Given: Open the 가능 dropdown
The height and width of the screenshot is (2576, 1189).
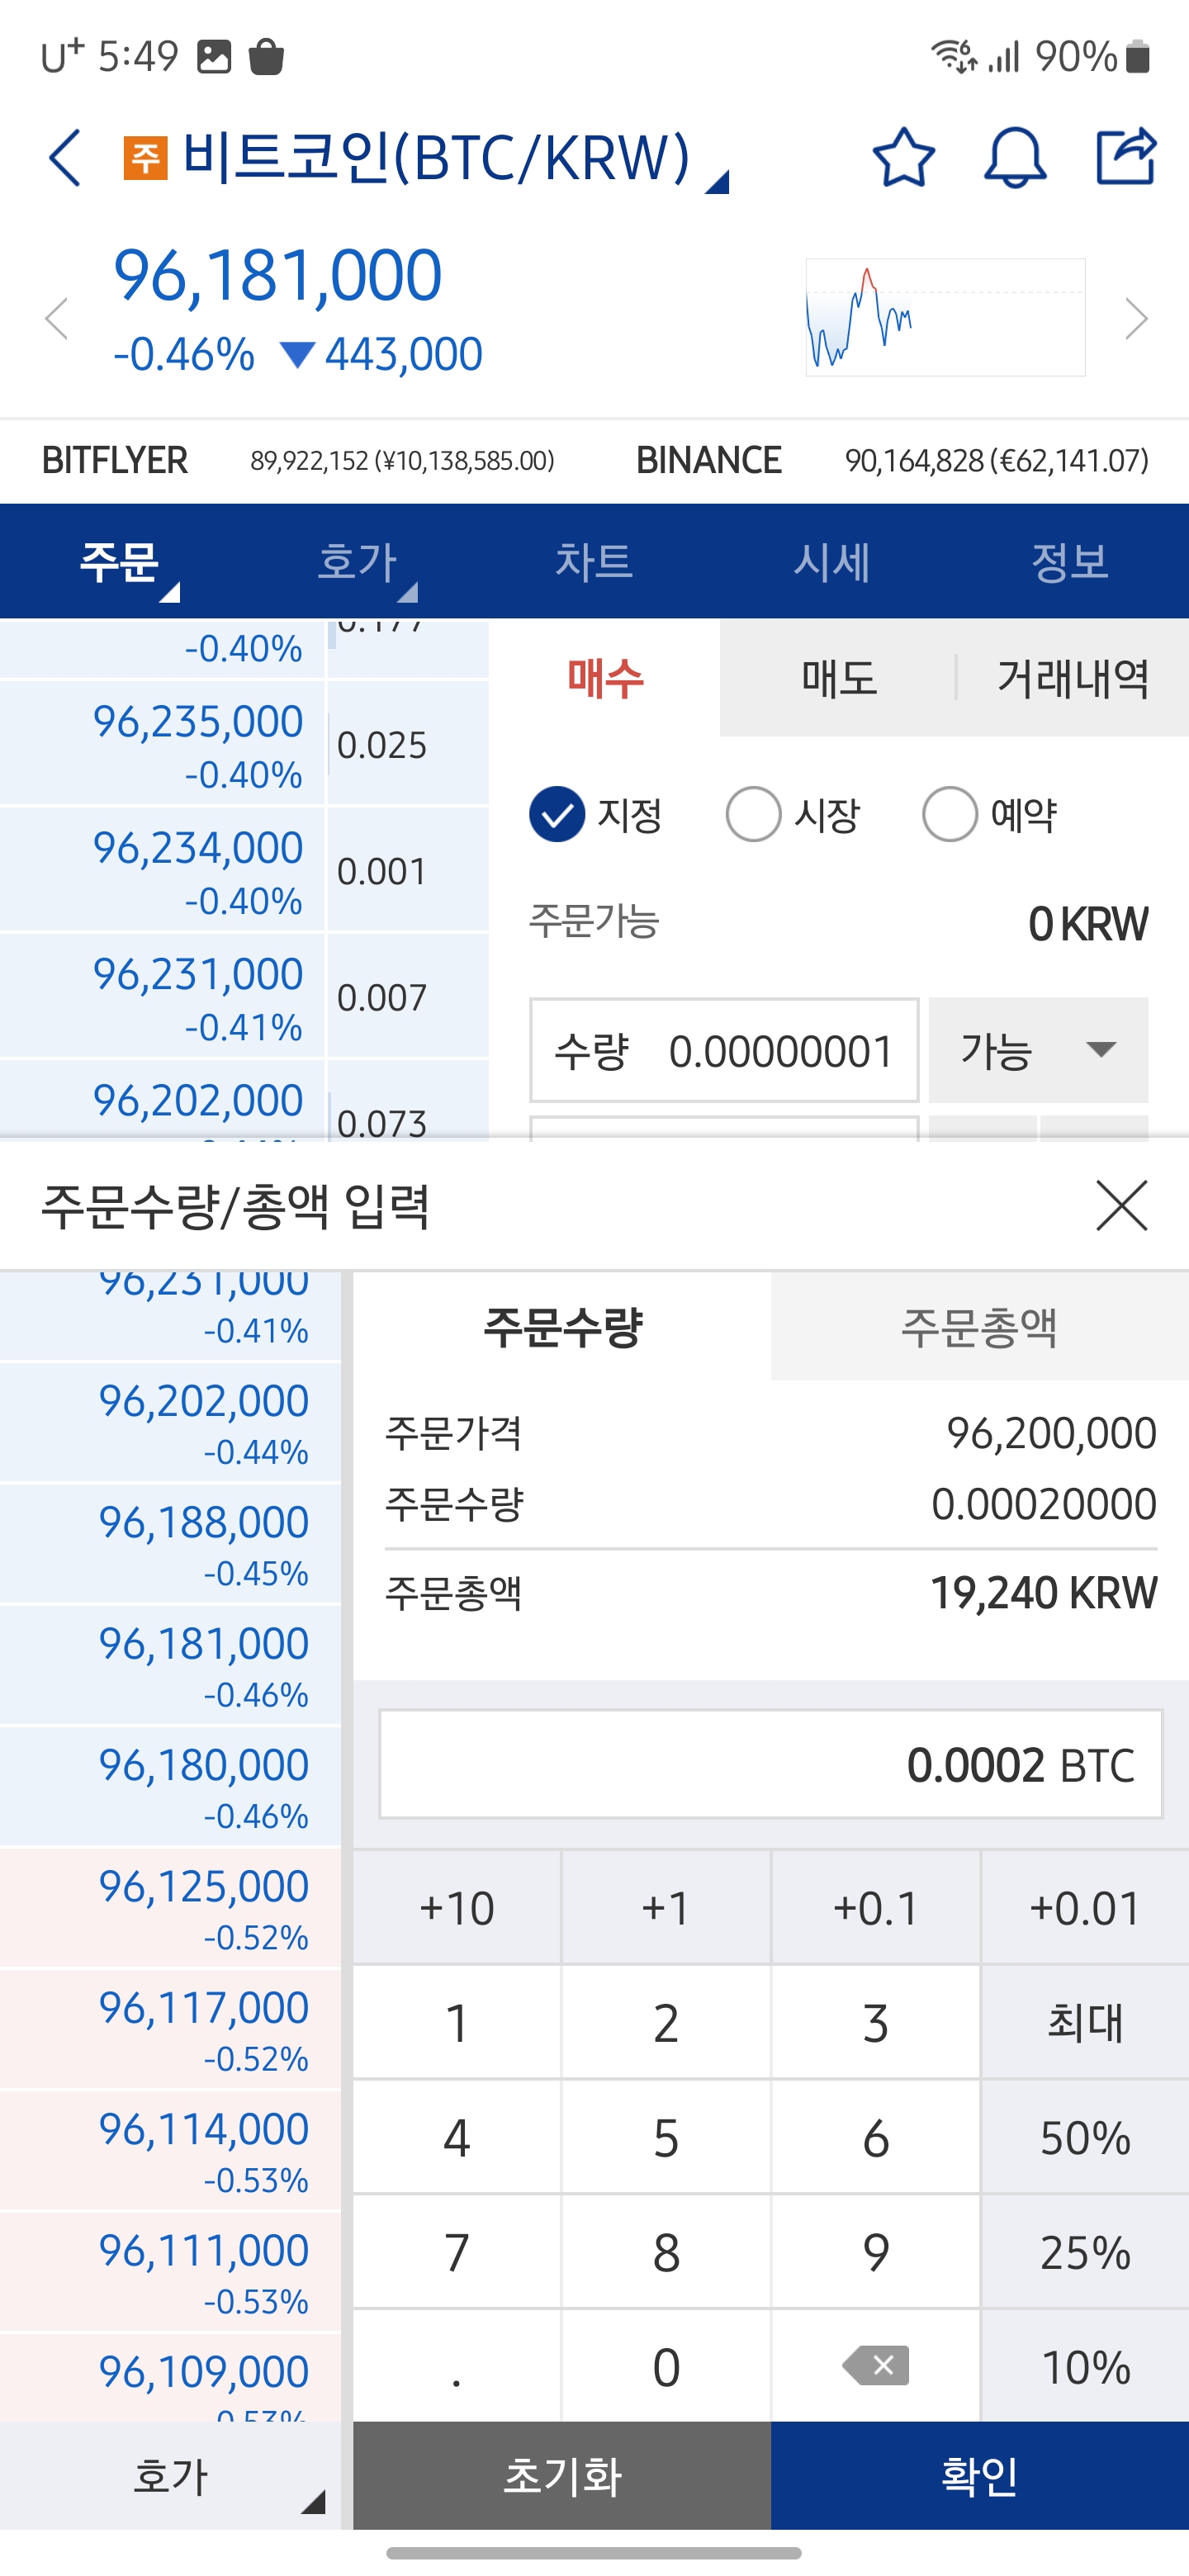Looking at the screenshot, I should (x=1038, y=1050).
